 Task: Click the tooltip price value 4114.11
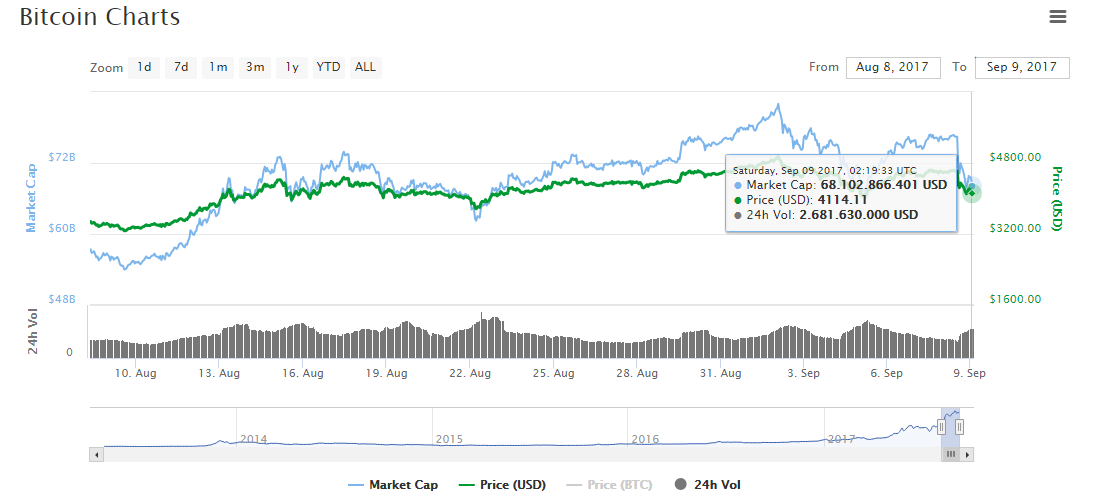tap(842, 200)
